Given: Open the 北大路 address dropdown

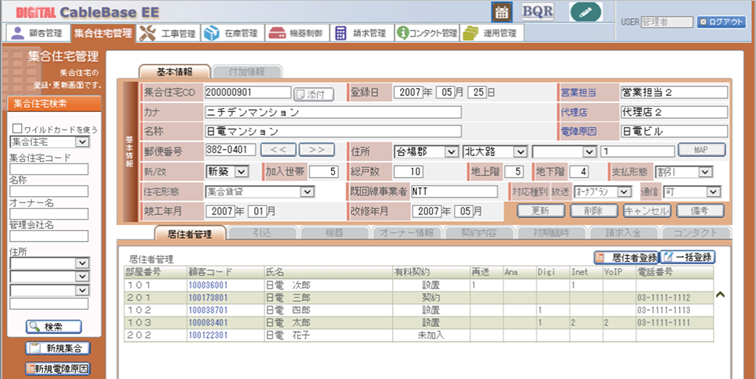Looking at the screenshot, I should 495,151.
